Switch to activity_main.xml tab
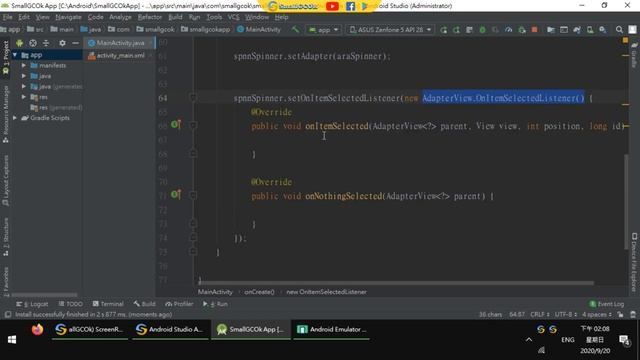 (119, 56)
